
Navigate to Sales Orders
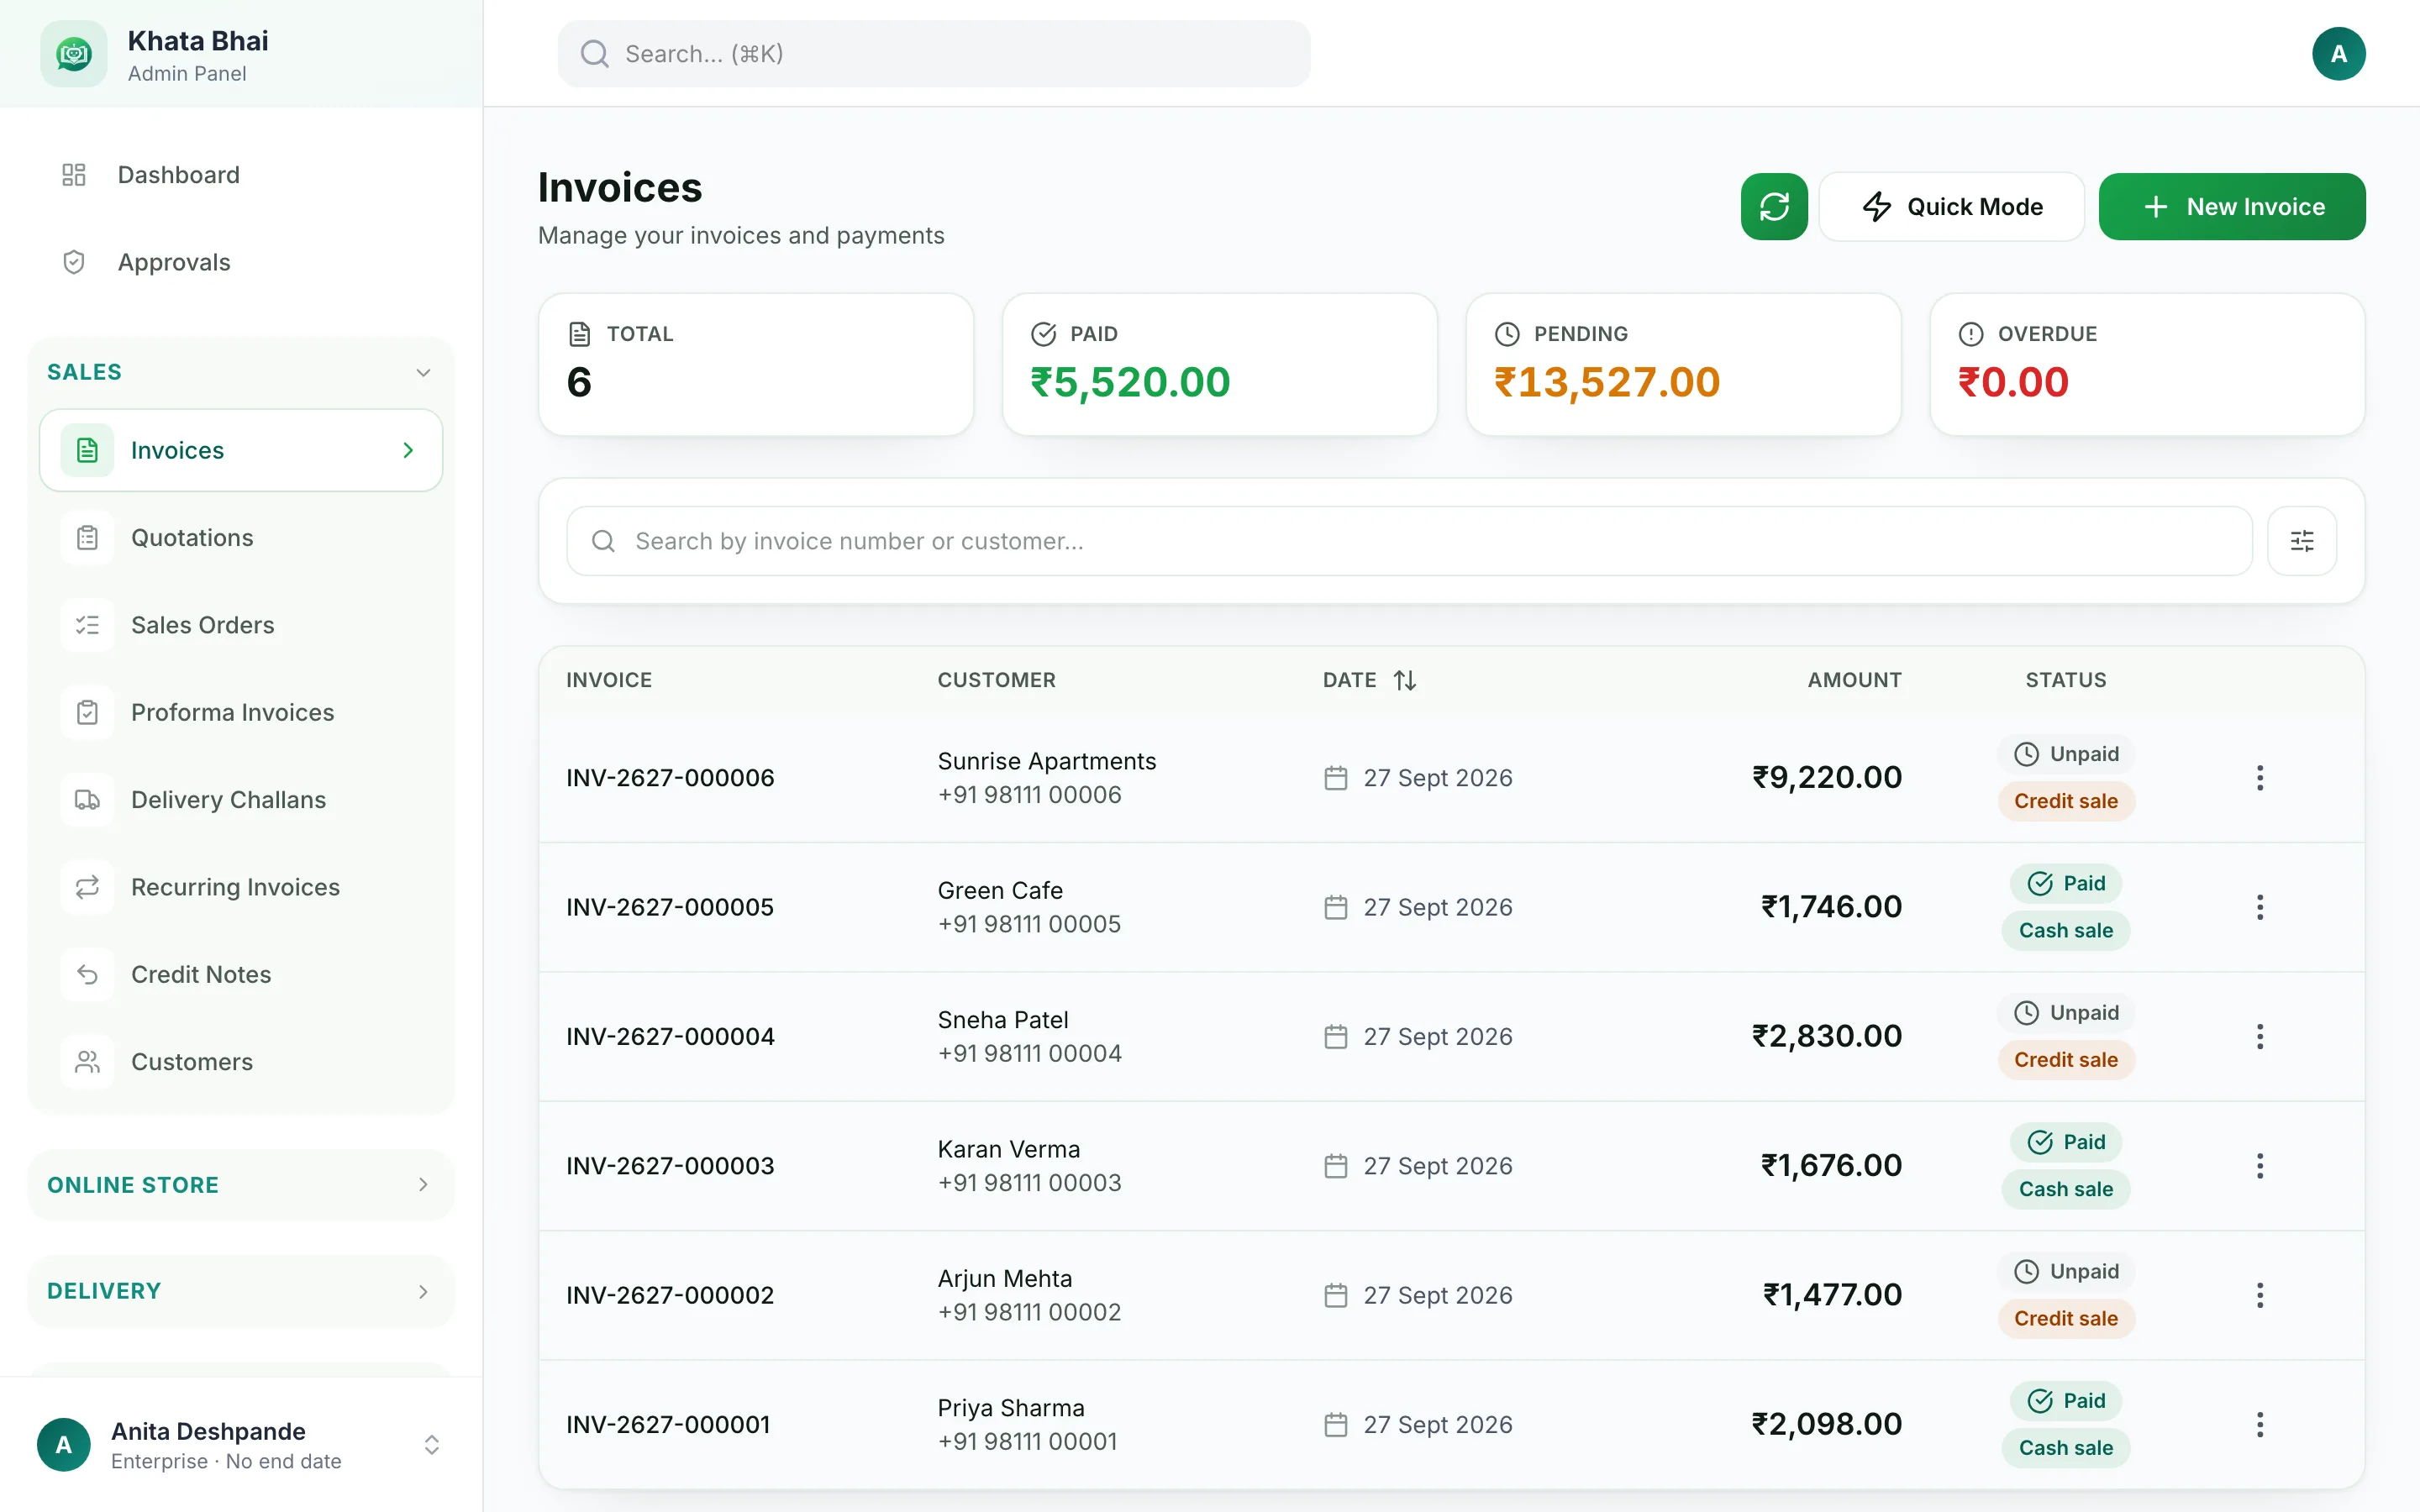tap(240, 625)
